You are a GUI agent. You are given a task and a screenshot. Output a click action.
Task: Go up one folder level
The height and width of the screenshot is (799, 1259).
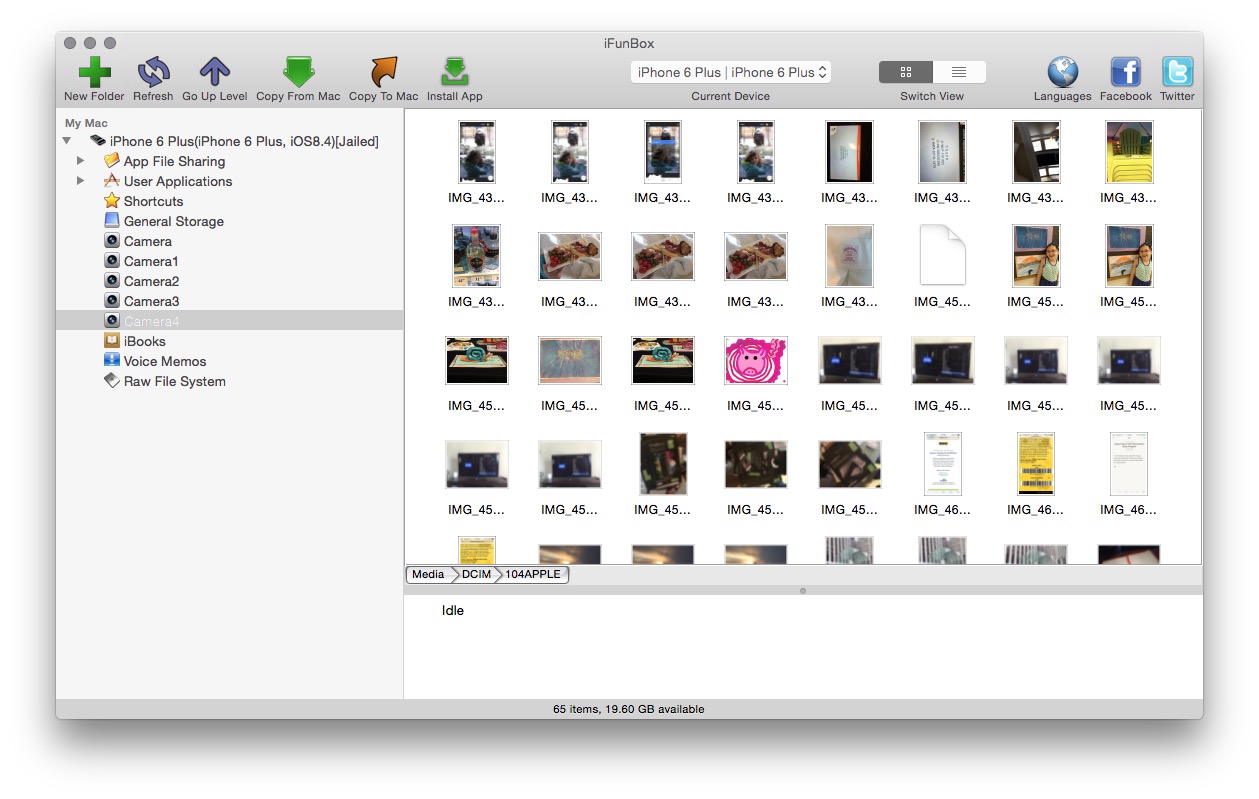214,73
